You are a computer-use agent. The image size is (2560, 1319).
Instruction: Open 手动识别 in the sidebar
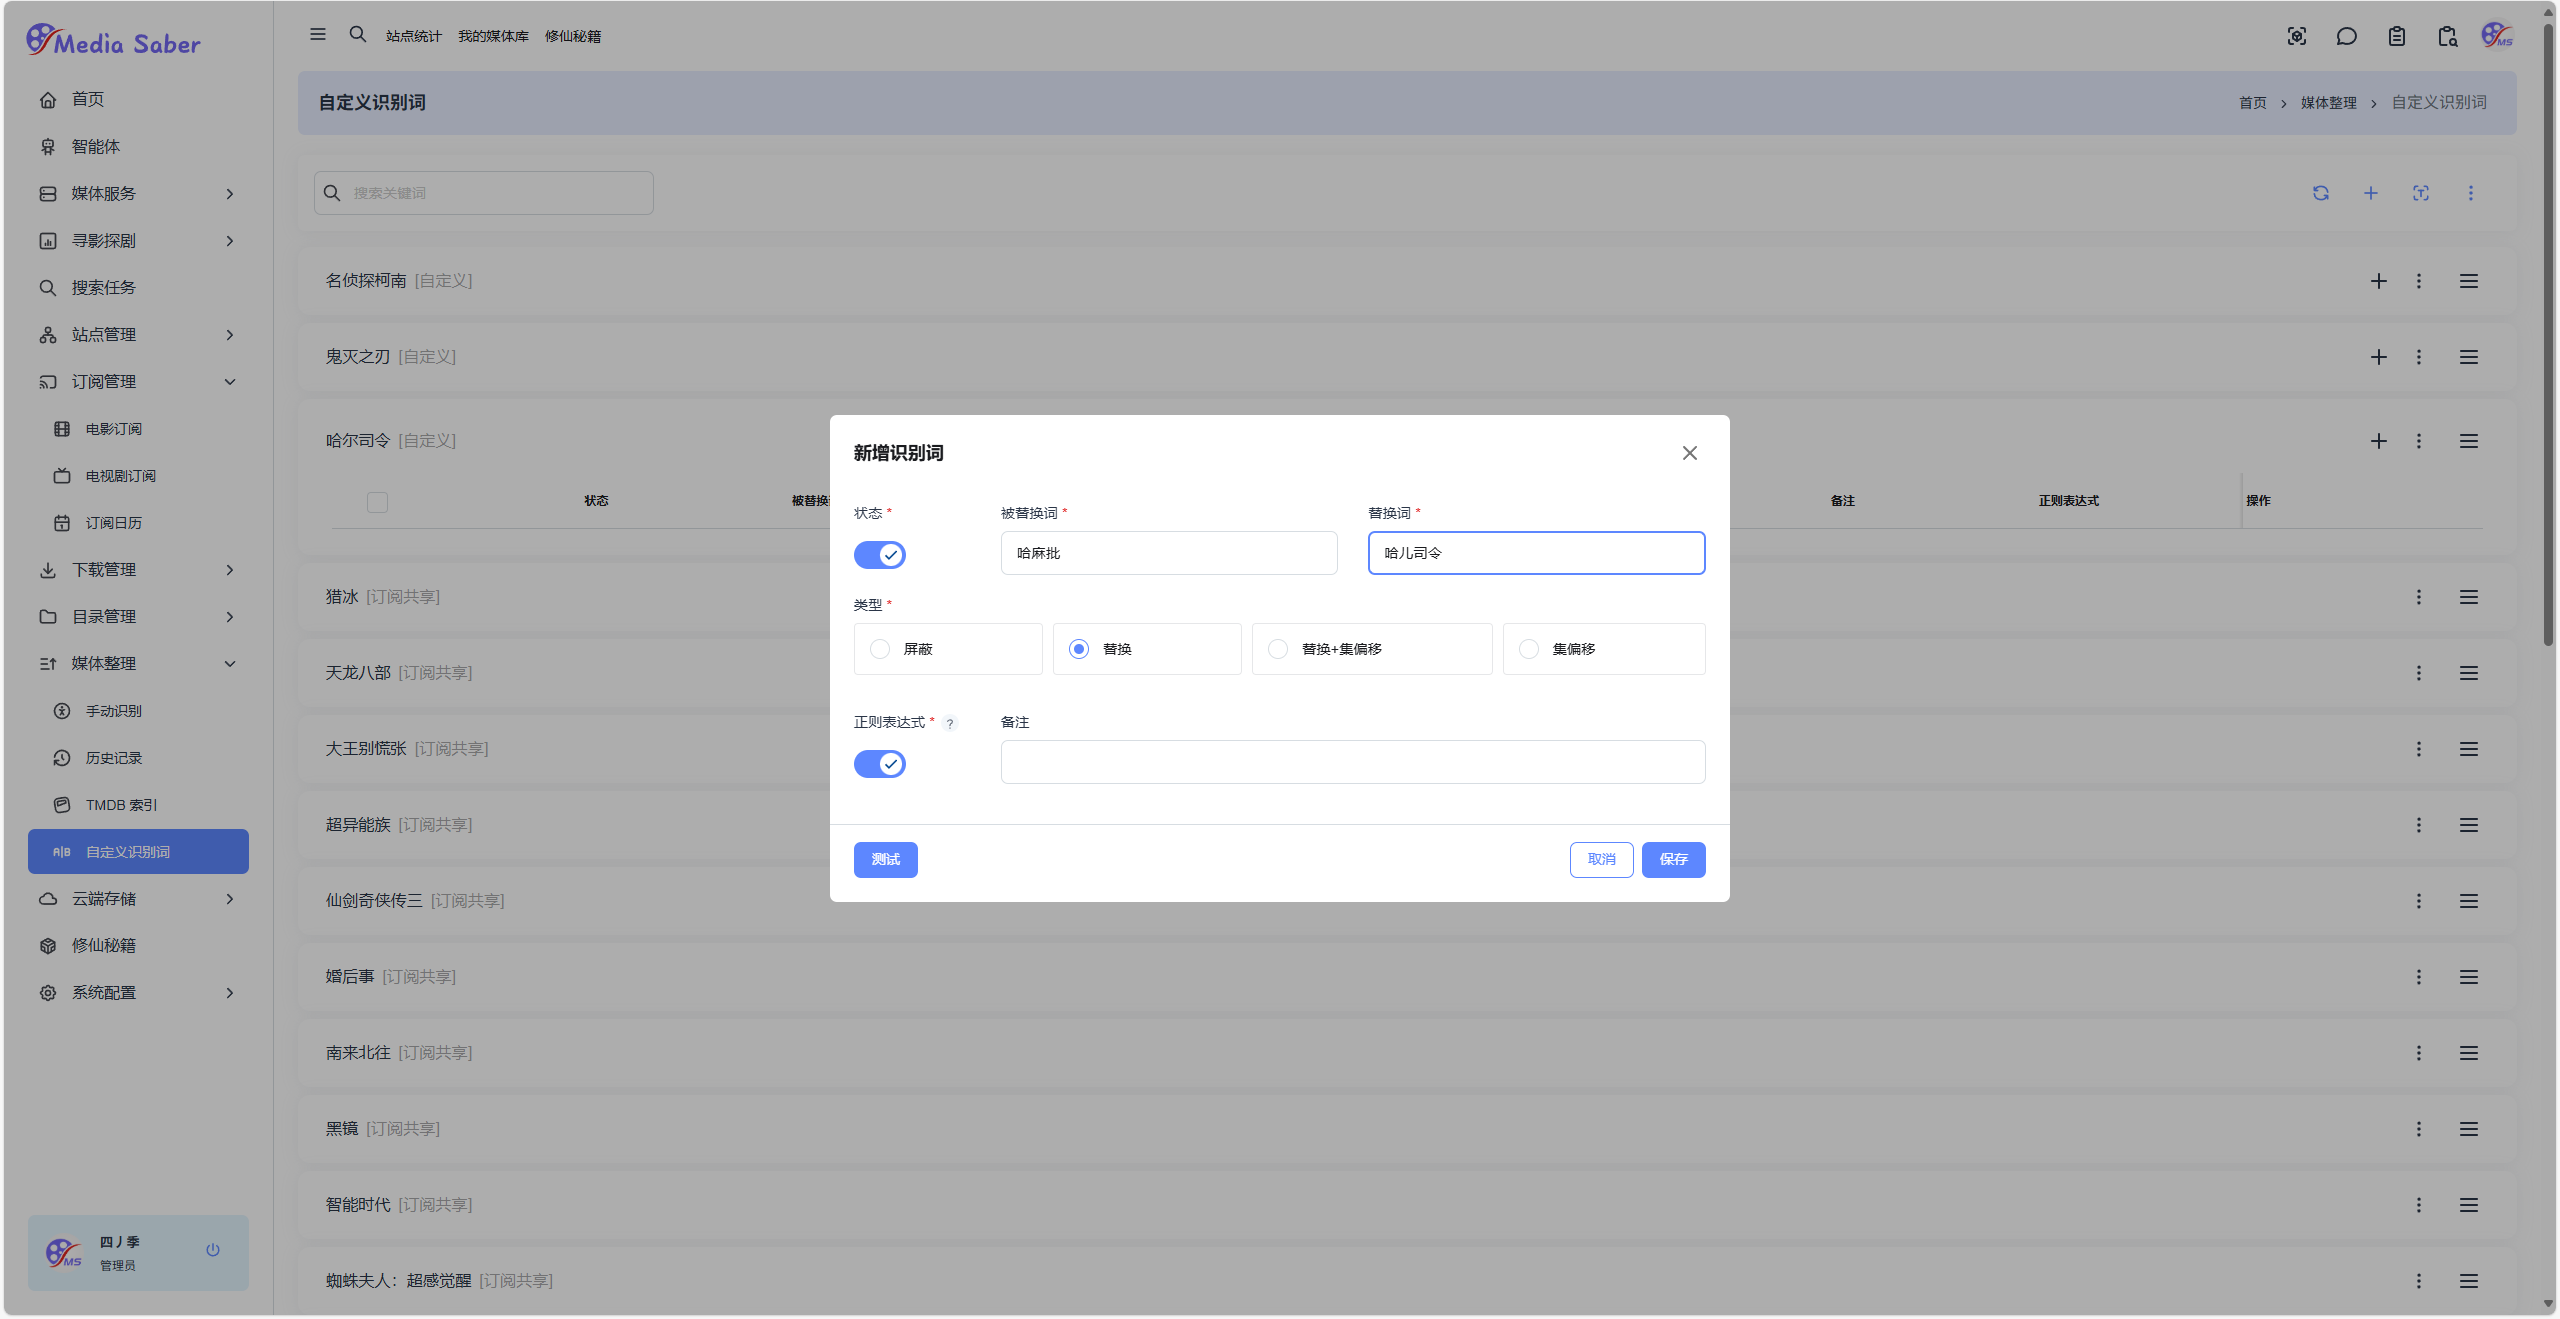[x=114, y=711]
